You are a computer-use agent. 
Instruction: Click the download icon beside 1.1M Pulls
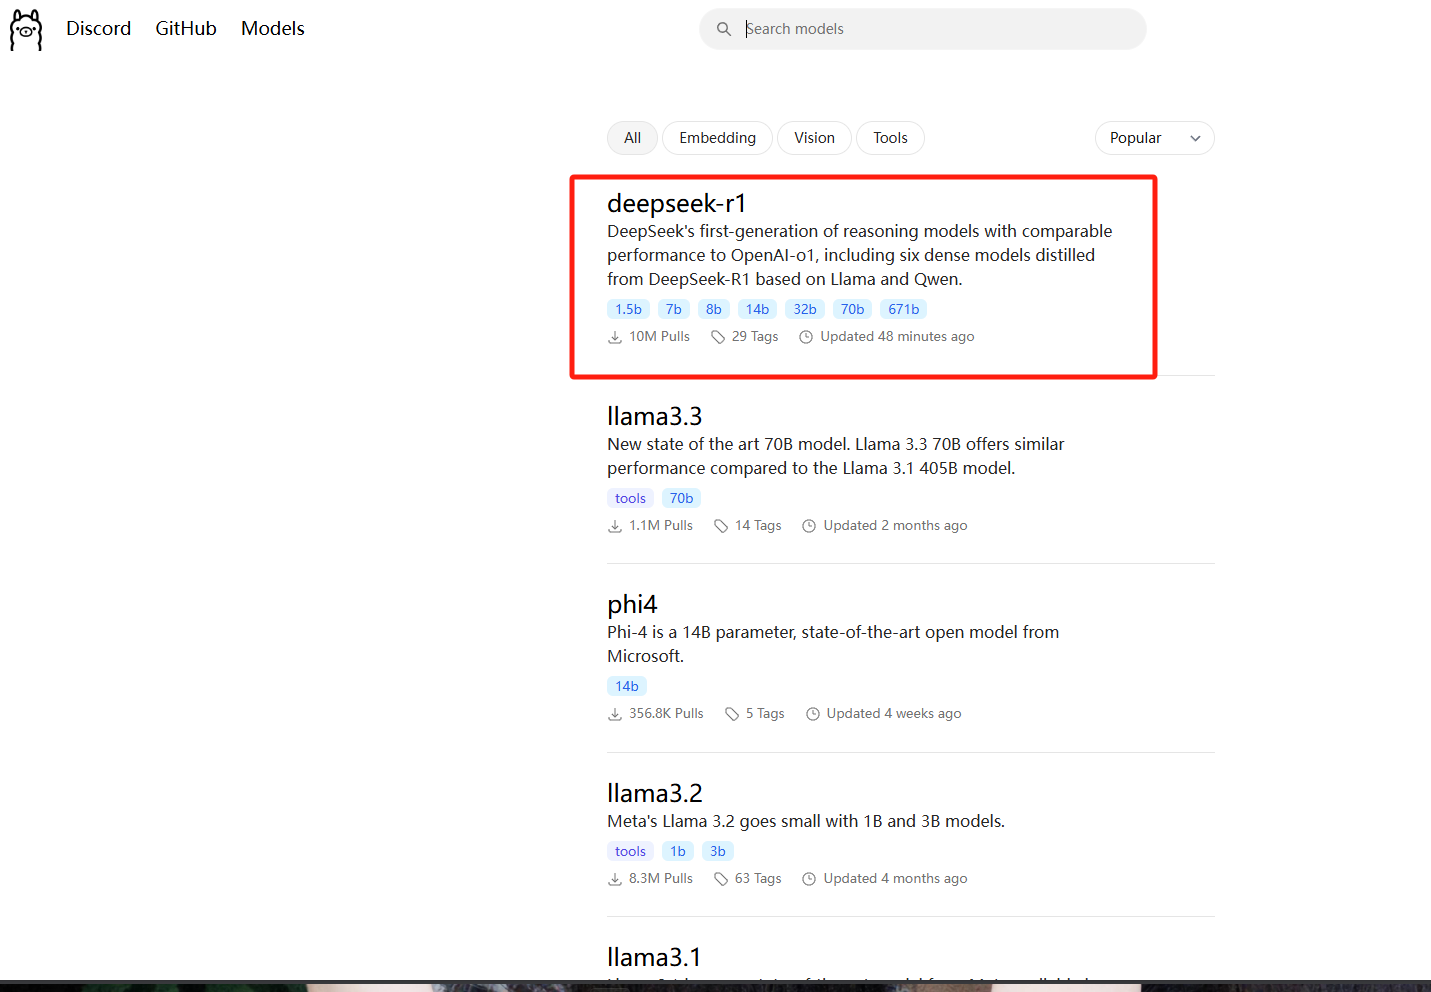pyautogui.click(x=615, y=526)
